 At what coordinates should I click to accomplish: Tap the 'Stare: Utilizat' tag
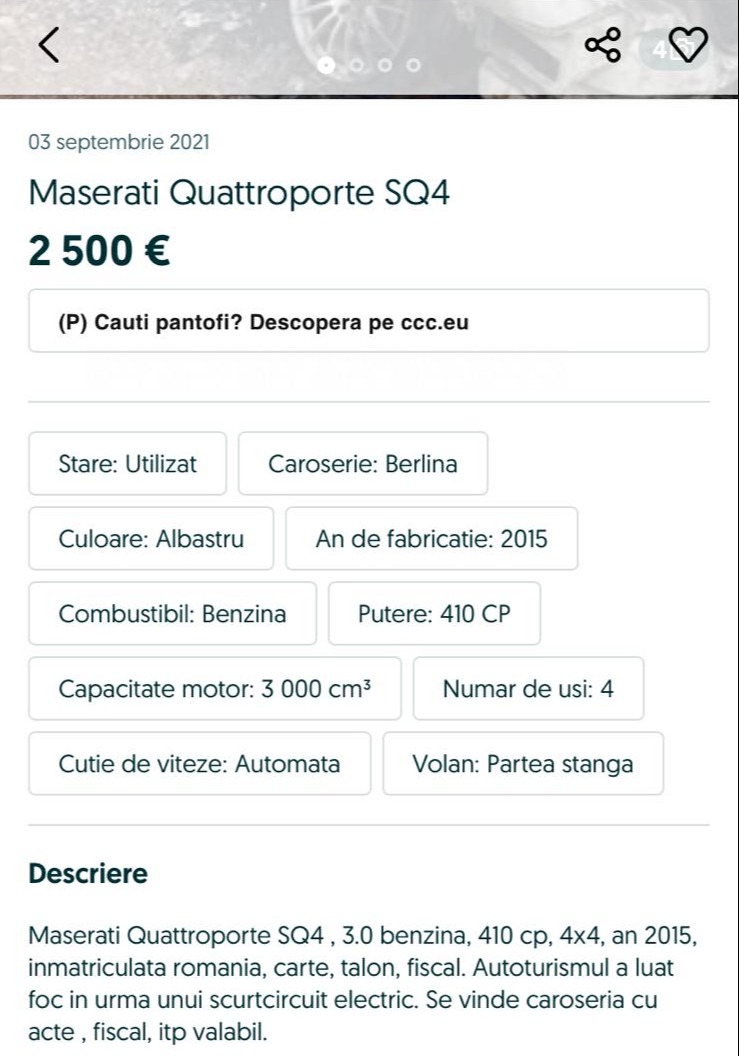click(127, 463)
